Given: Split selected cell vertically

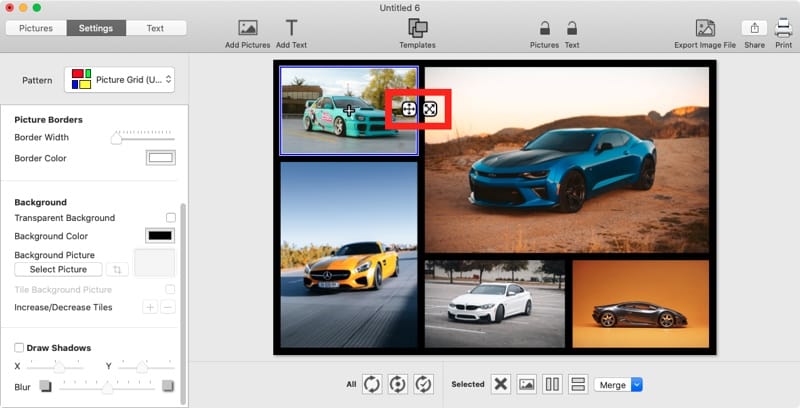Looking at the screenshot, I should tap(552, 384).
